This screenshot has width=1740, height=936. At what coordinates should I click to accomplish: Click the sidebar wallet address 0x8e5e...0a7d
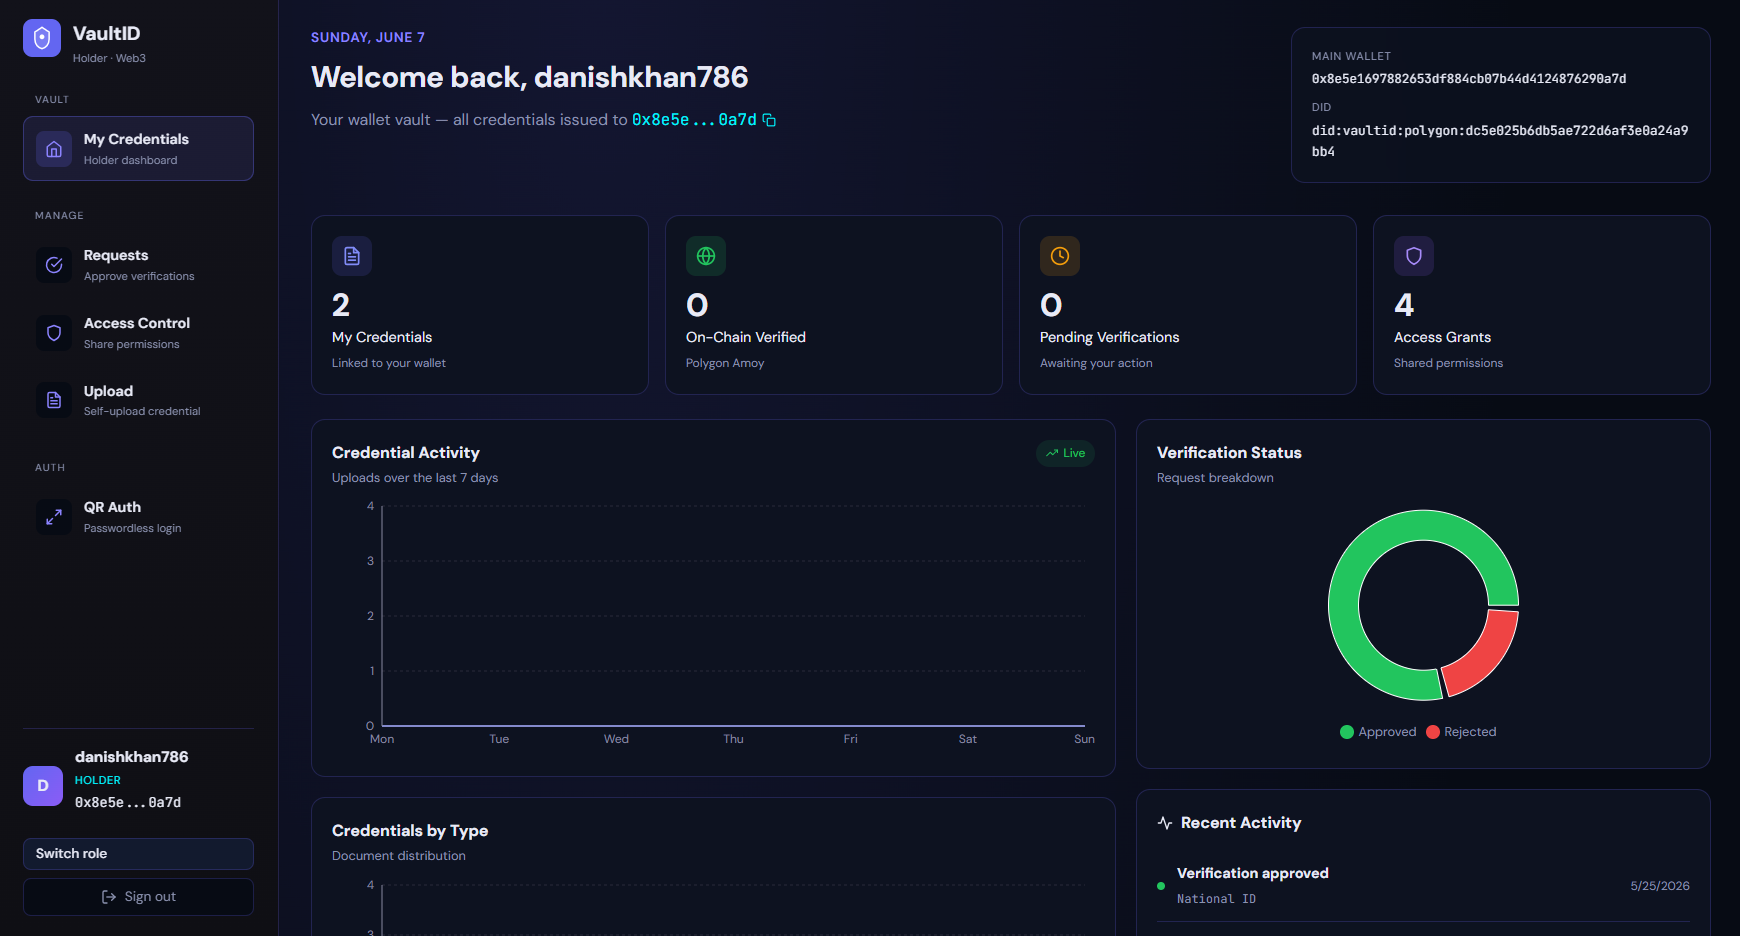coord(128,802)
